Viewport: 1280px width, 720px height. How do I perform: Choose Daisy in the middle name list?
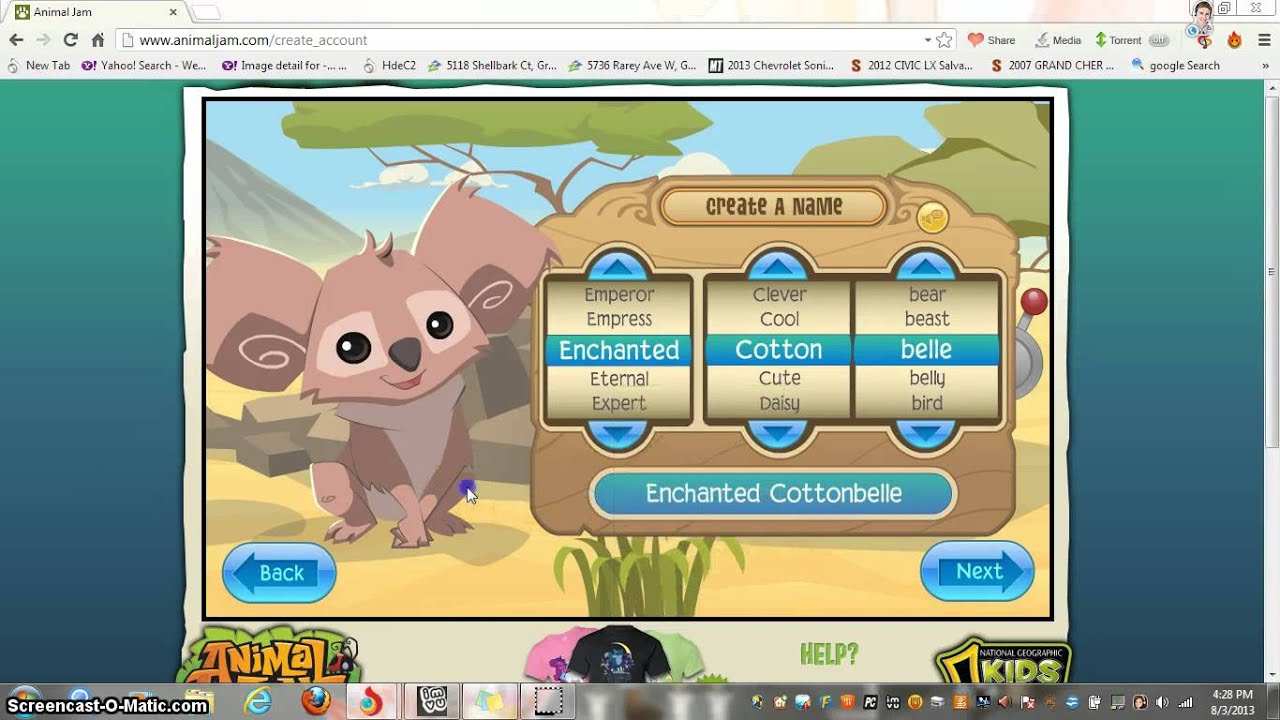click(x=779, y=403)
